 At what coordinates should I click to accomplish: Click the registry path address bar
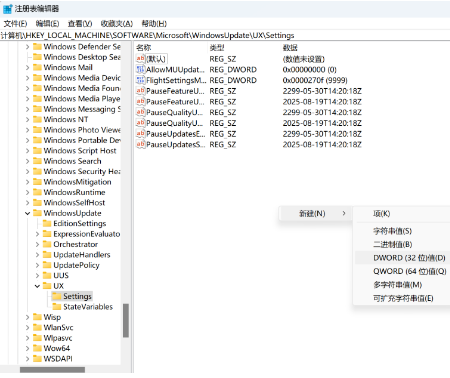click(x=225, y=35)
